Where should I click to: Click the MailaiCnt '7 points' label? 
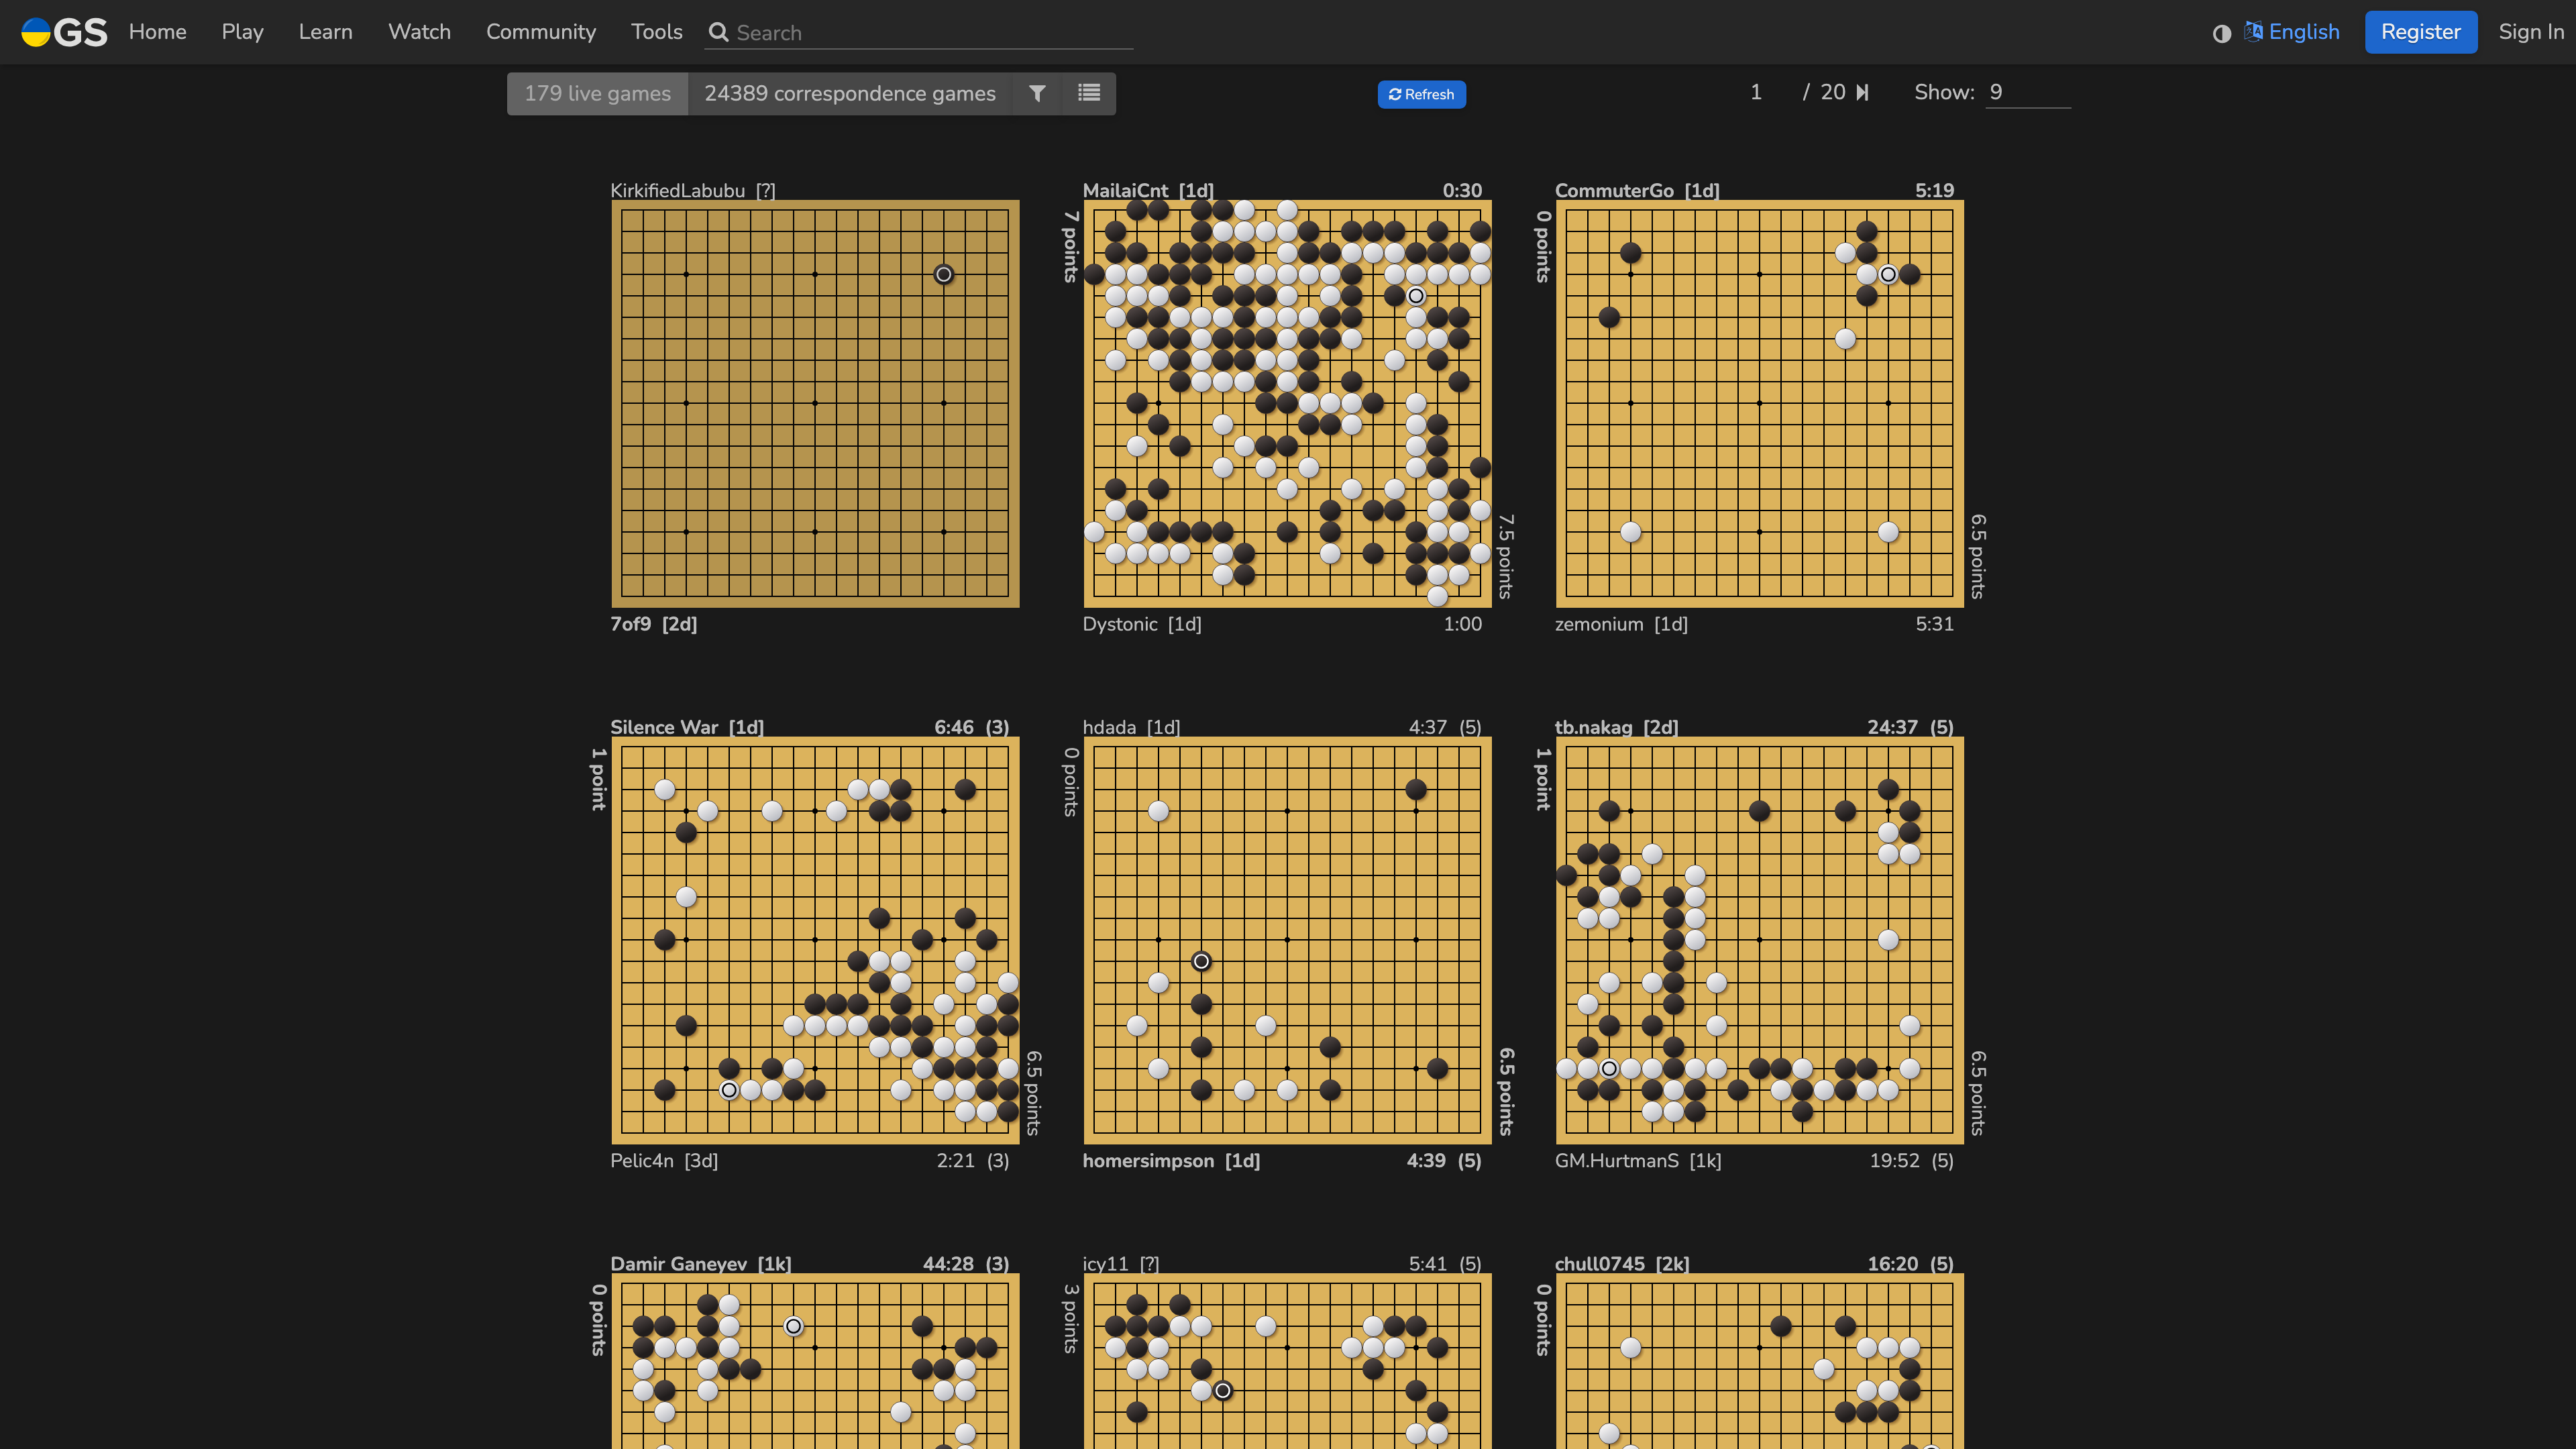[1071, 246]
